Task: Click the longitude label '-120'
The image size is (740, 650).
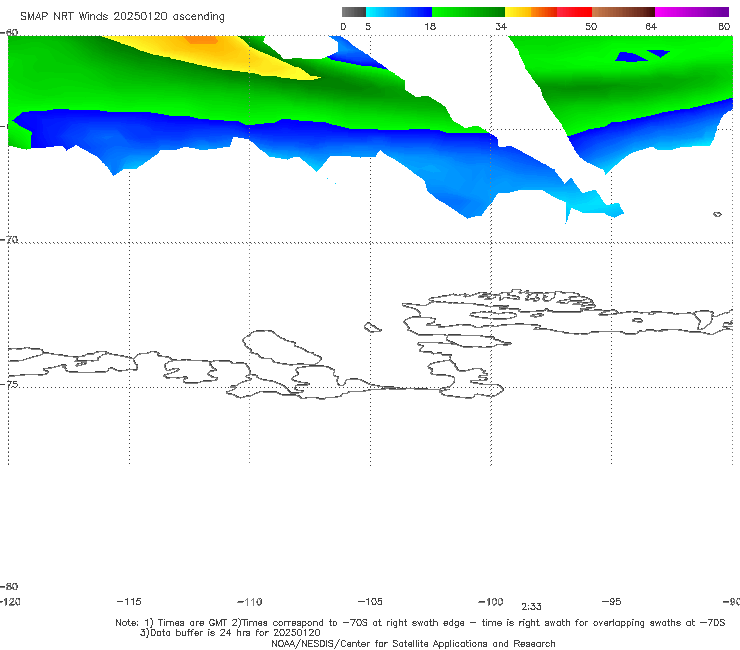Action: coord(10,602)
